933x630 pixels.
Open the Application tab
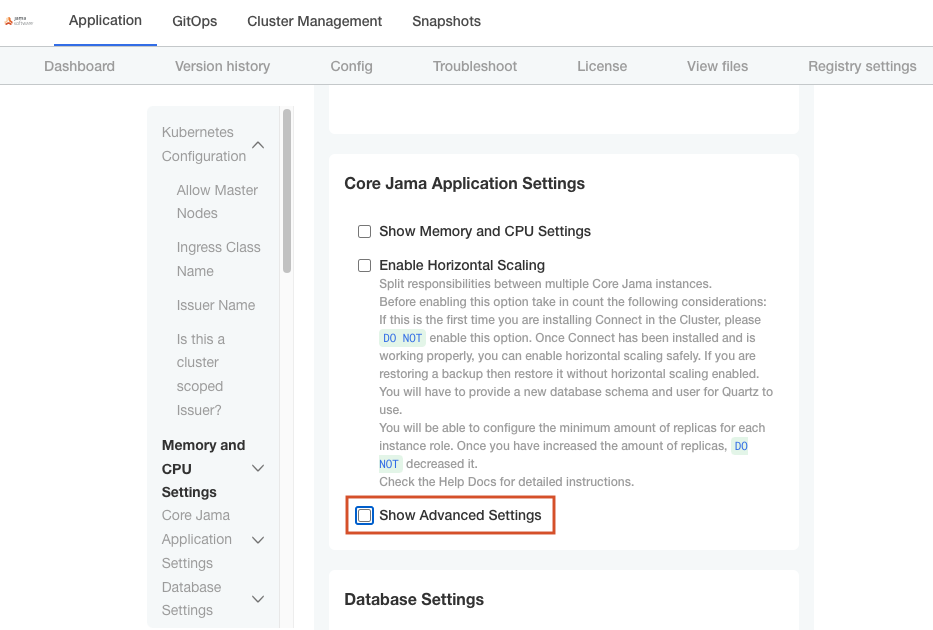(105, 20)
